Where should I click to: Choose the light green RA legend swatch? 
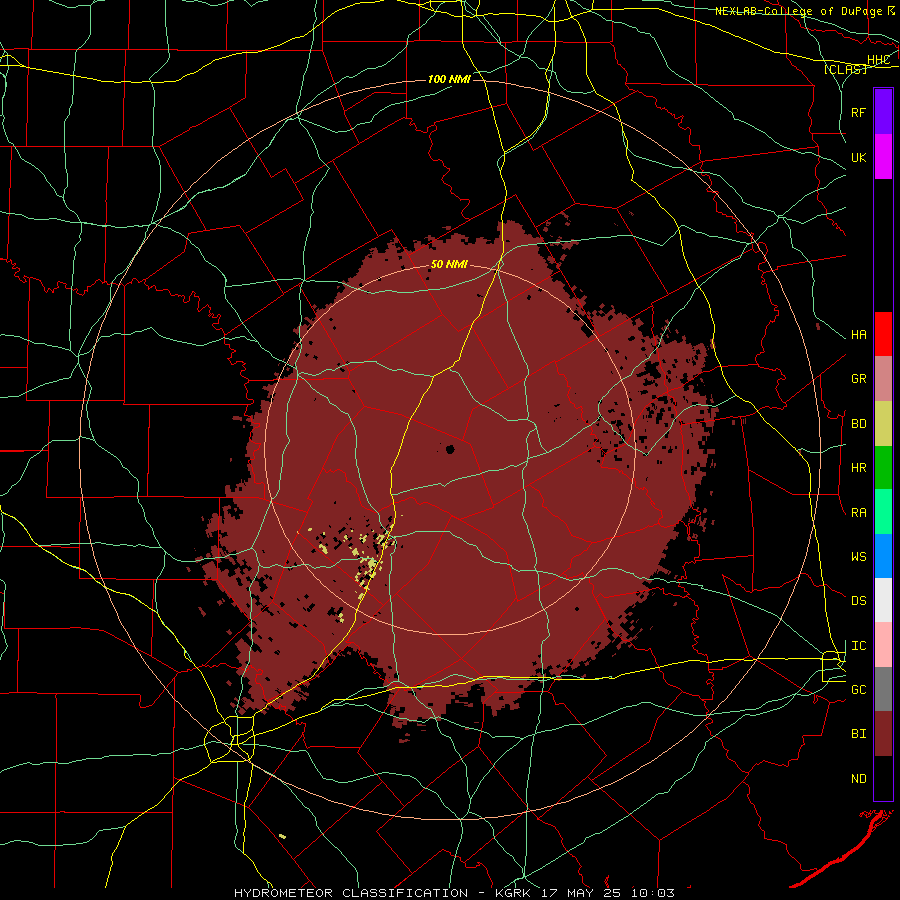(883, 512)
